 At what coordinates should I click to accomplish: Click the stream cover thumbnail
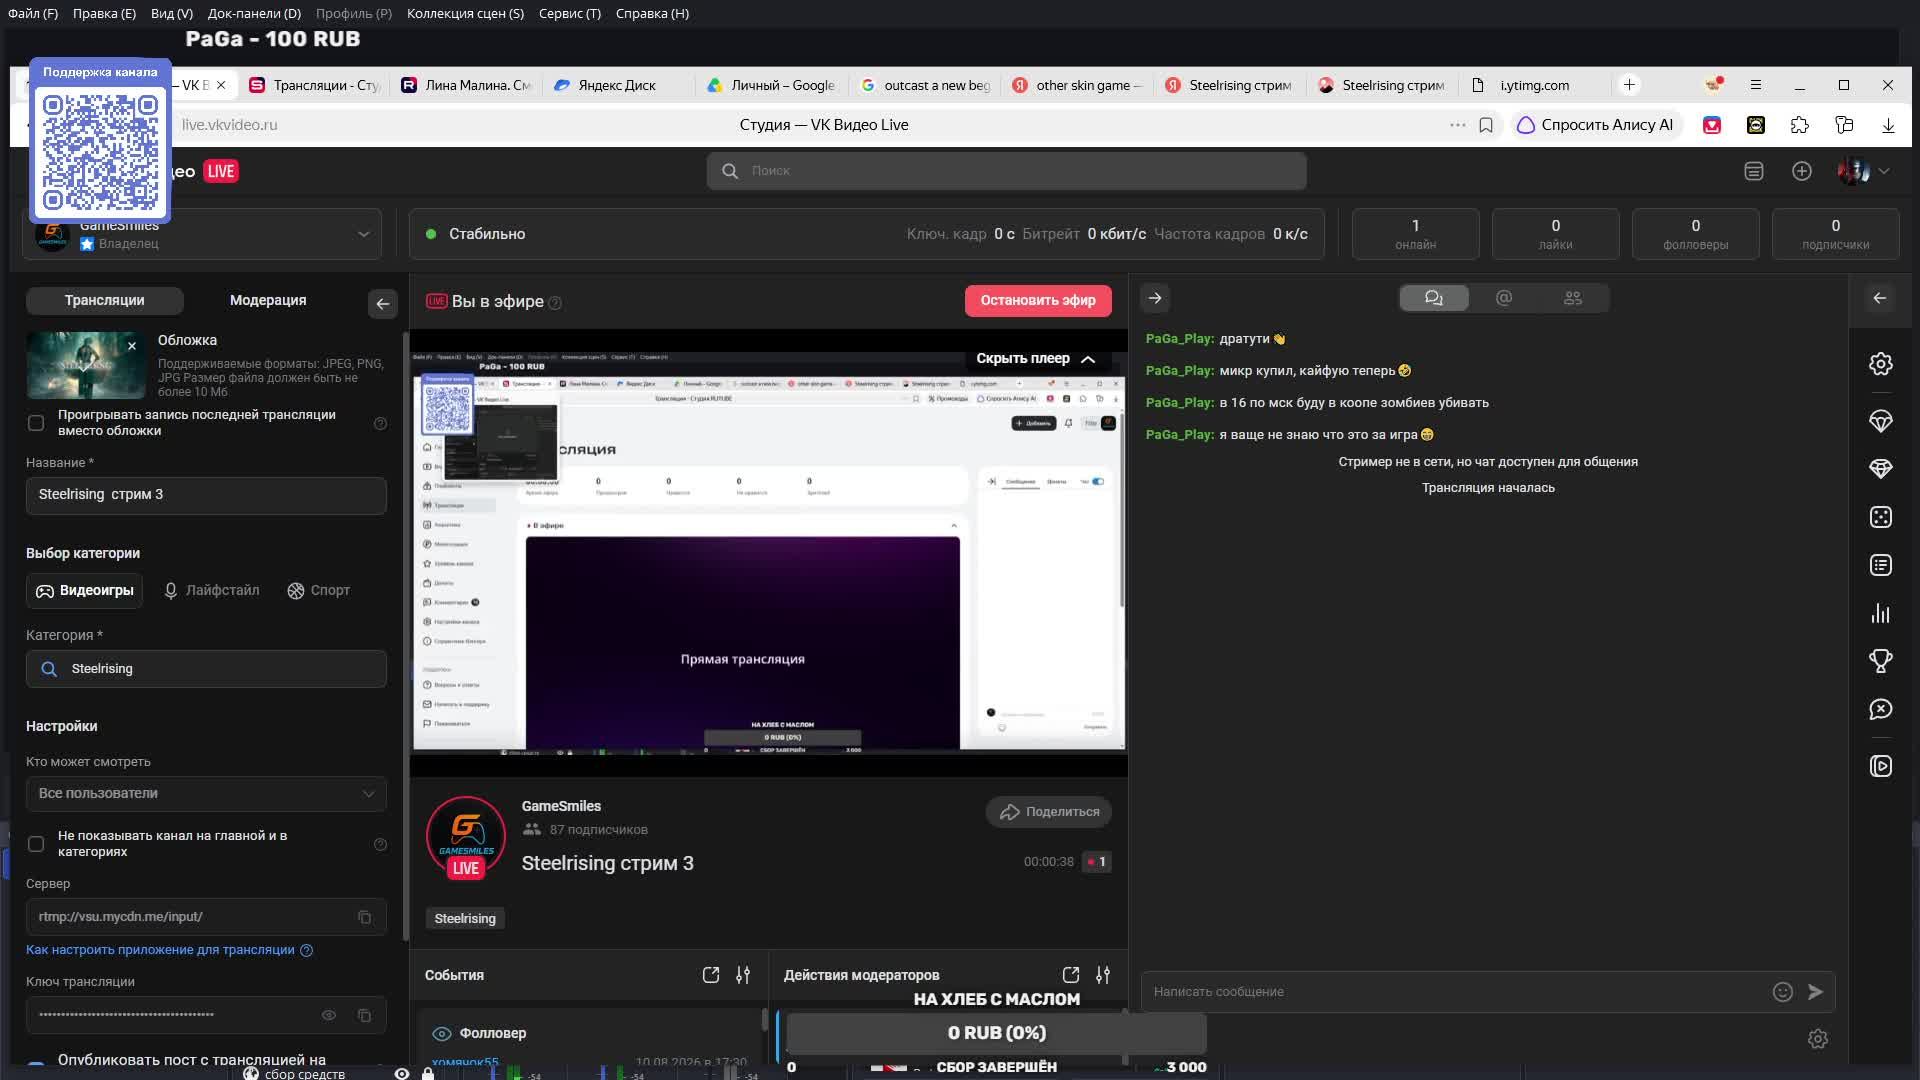(86, 366)
